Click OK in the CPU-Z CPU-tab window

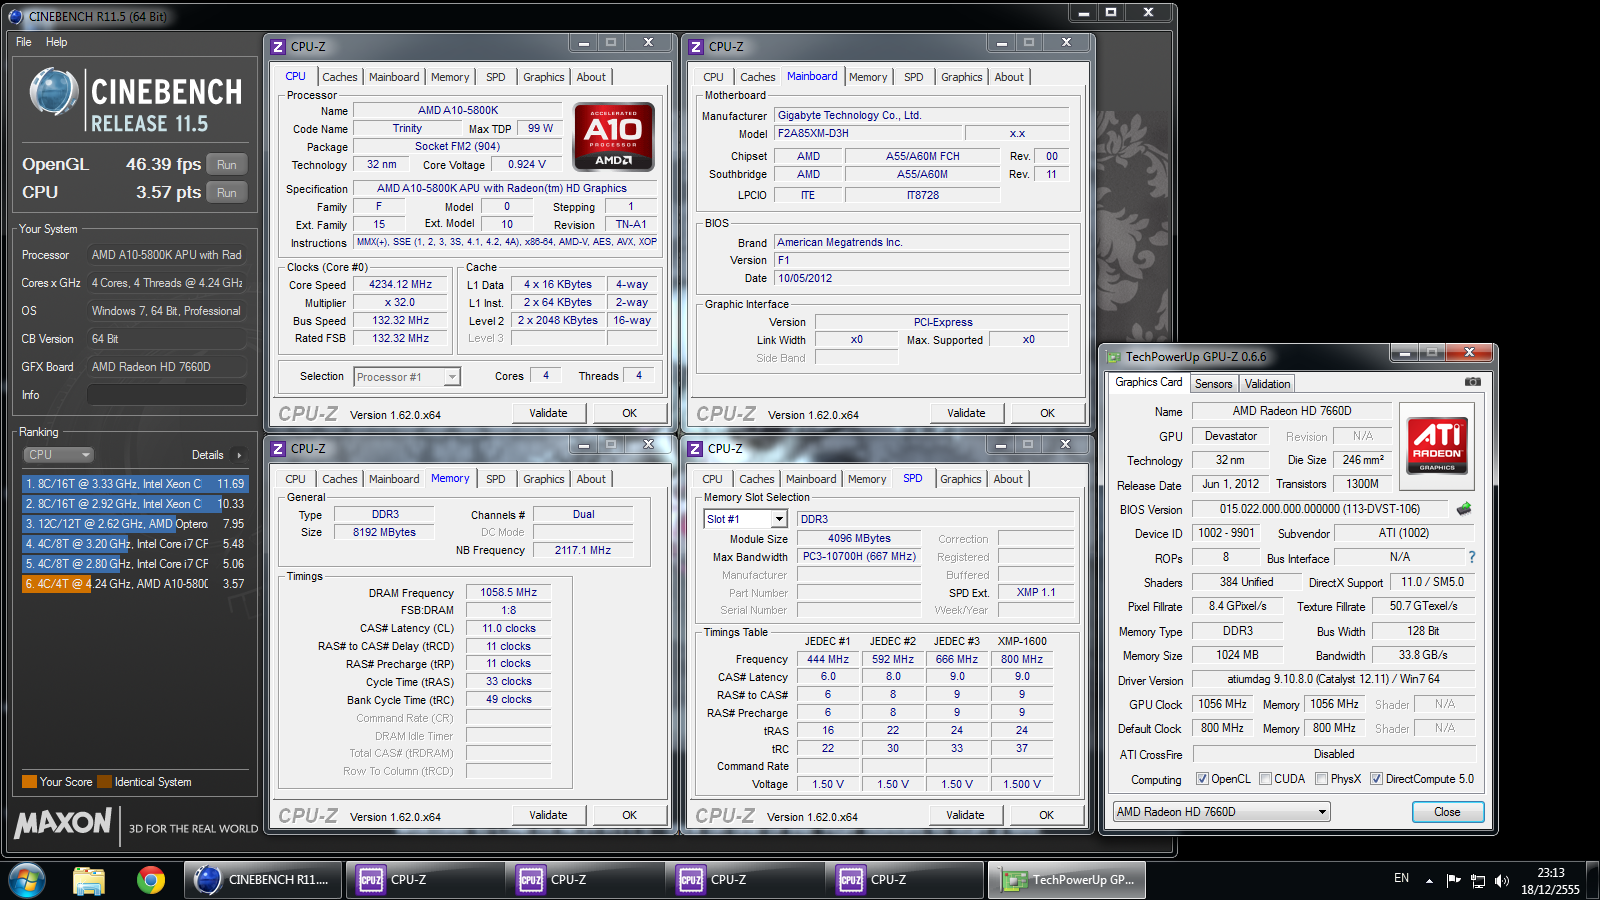tap(629, 413)
